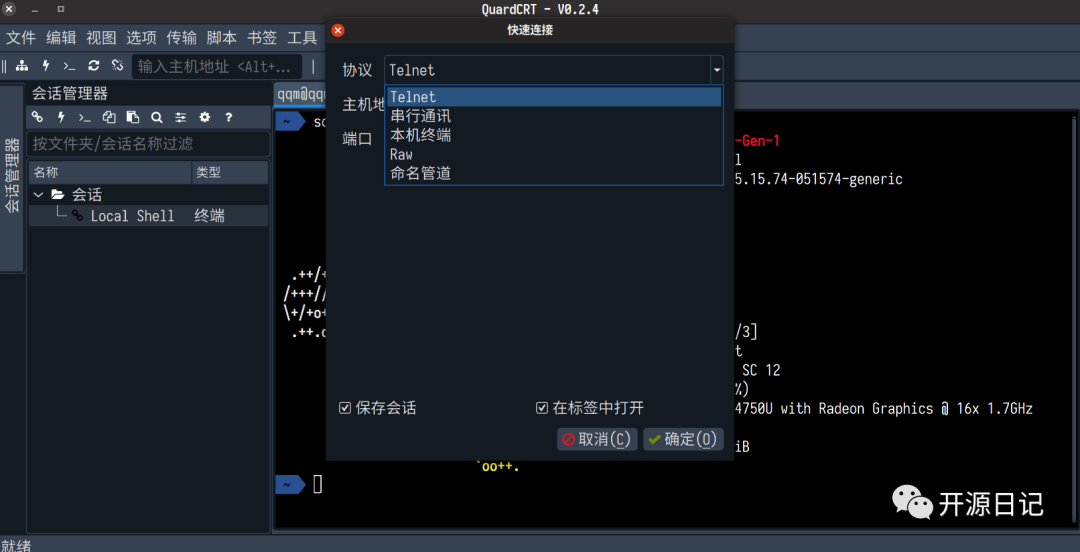This screenshot has height=552, width=1080.
Task: Select 本机终端 in protocol list
Action: 554,135
